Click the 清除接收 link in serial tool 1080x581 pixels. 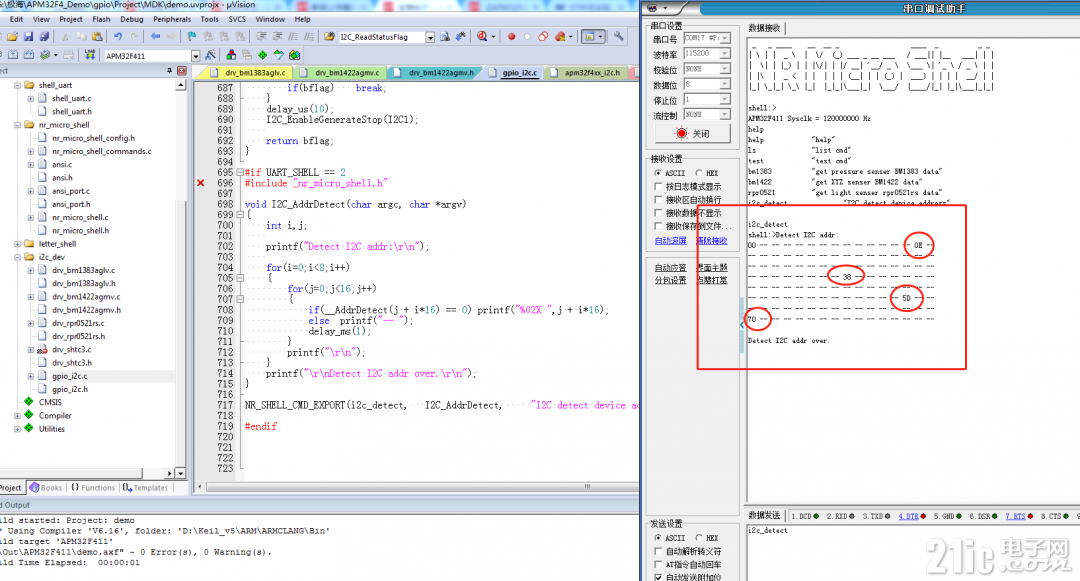pyautogui.click(x=712, y=240)
